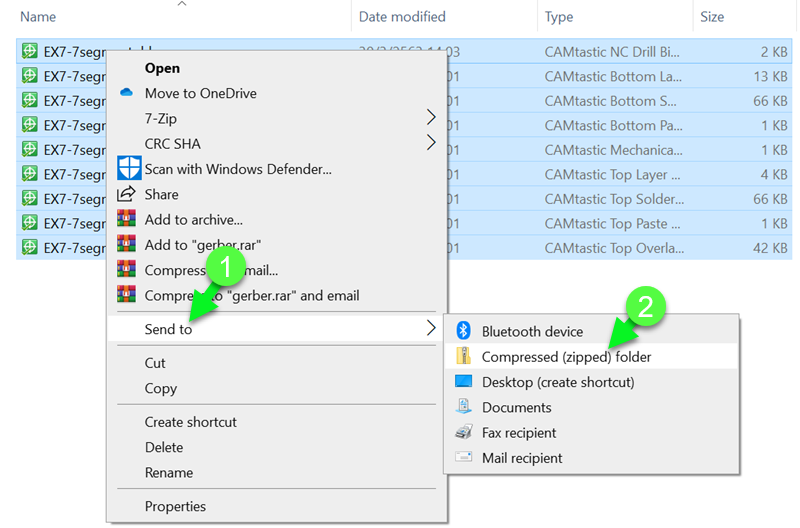Click the "CAMtastic Top Overla..." type cell
The height and width of the screenshot is (528, 800).
click(614, 248)
